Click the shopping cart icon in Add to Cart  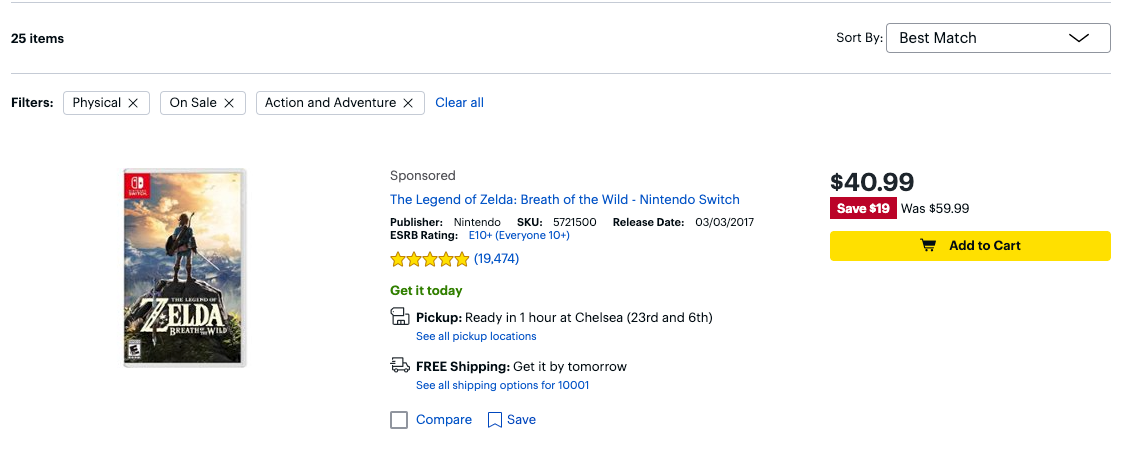tap(928, 246)
